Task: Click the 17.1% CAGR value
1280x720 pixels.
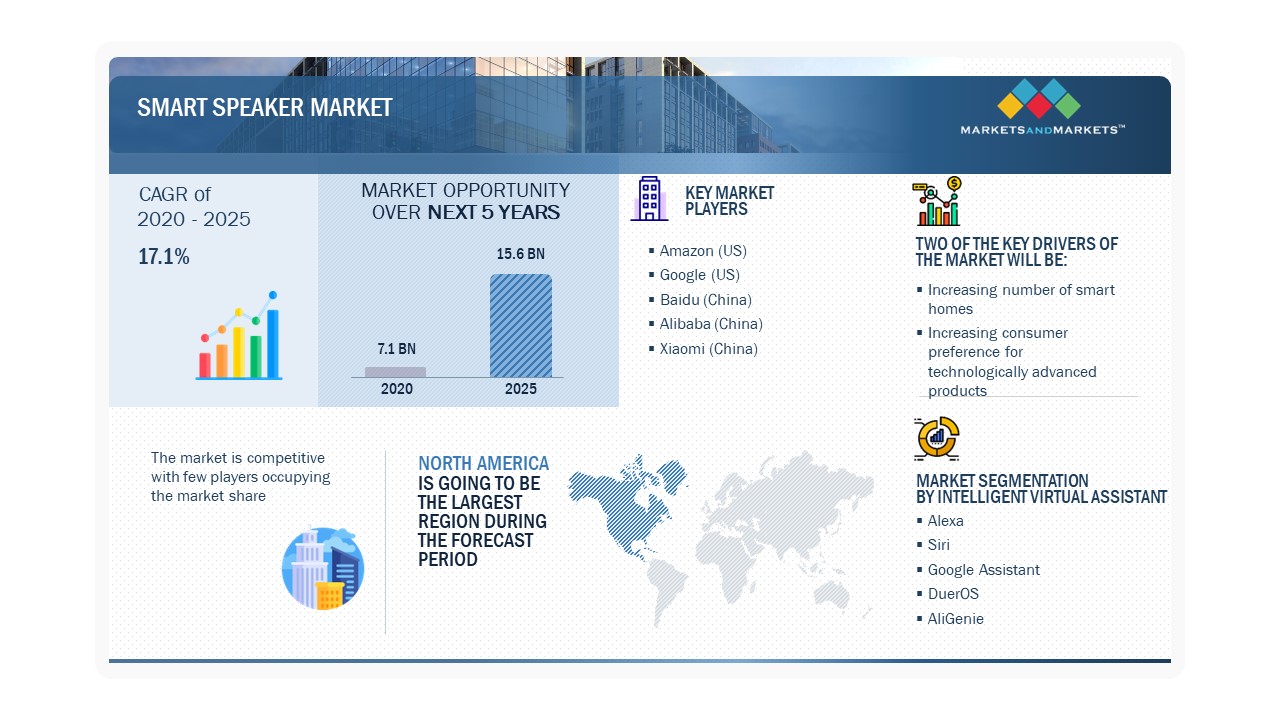Action: point(164,257)
